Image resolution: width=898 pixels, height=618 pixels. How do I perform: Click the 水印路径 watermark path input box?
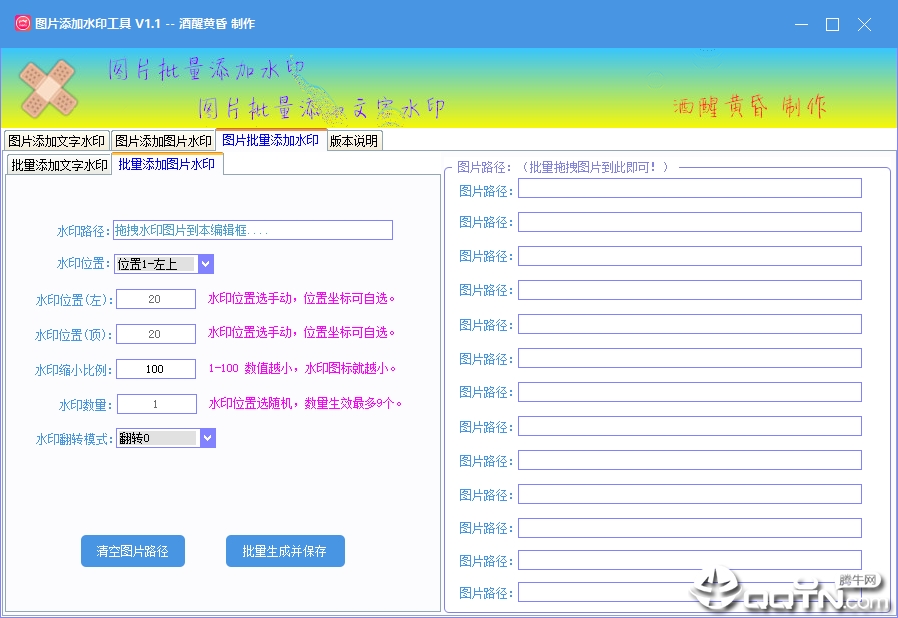click(254, 229)
